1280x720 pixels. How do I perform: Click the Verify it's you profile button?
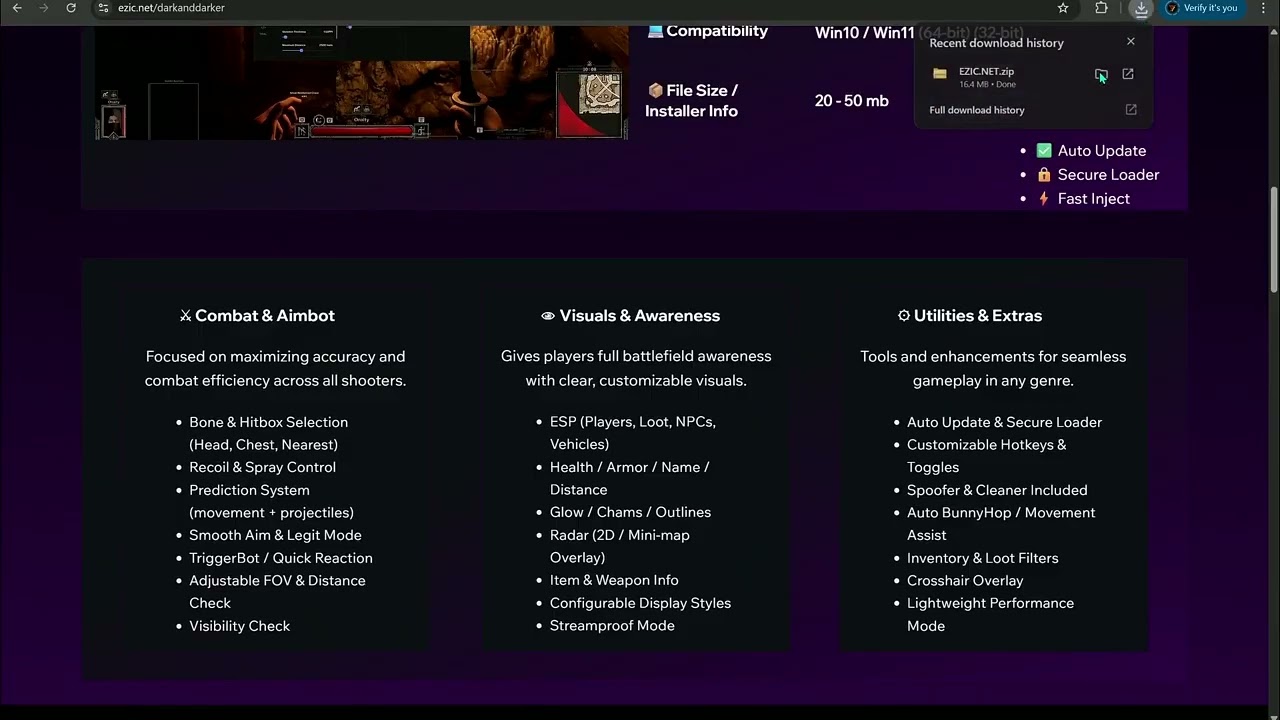[x=1202, y=8]
